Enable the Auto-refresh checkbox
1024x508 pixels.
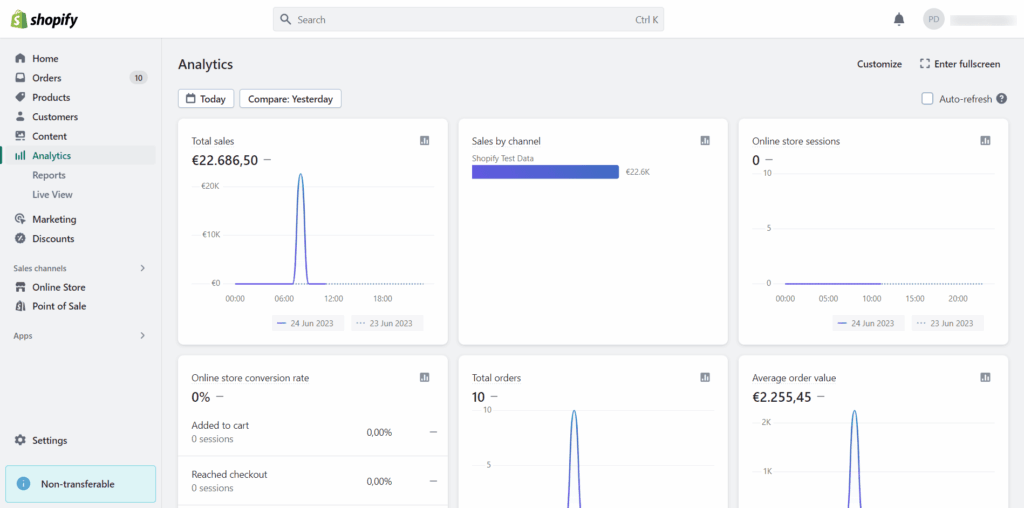click(927, 99)
